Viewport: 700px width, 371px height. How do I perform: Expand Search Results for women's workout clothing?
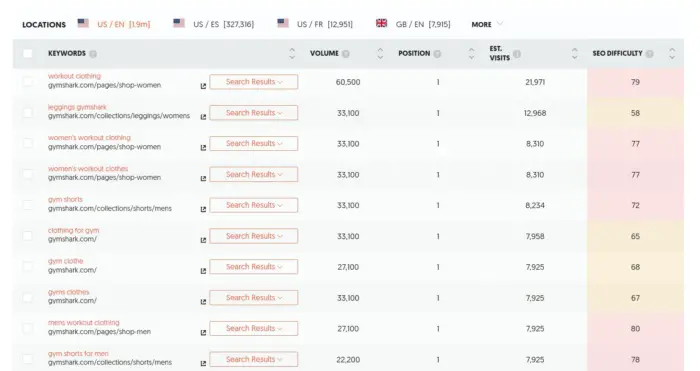click(254, 143)
